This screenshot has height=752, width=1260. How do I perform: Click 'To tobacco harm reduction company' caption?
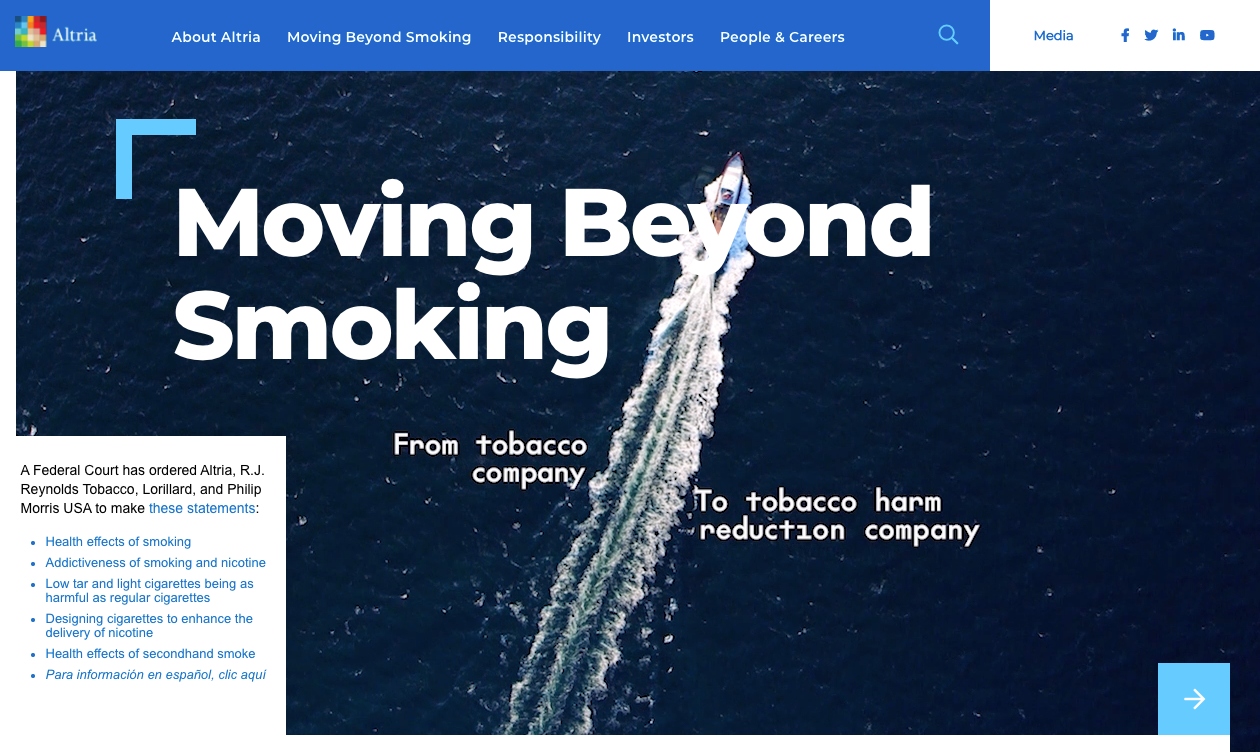(x=836, y=515)
